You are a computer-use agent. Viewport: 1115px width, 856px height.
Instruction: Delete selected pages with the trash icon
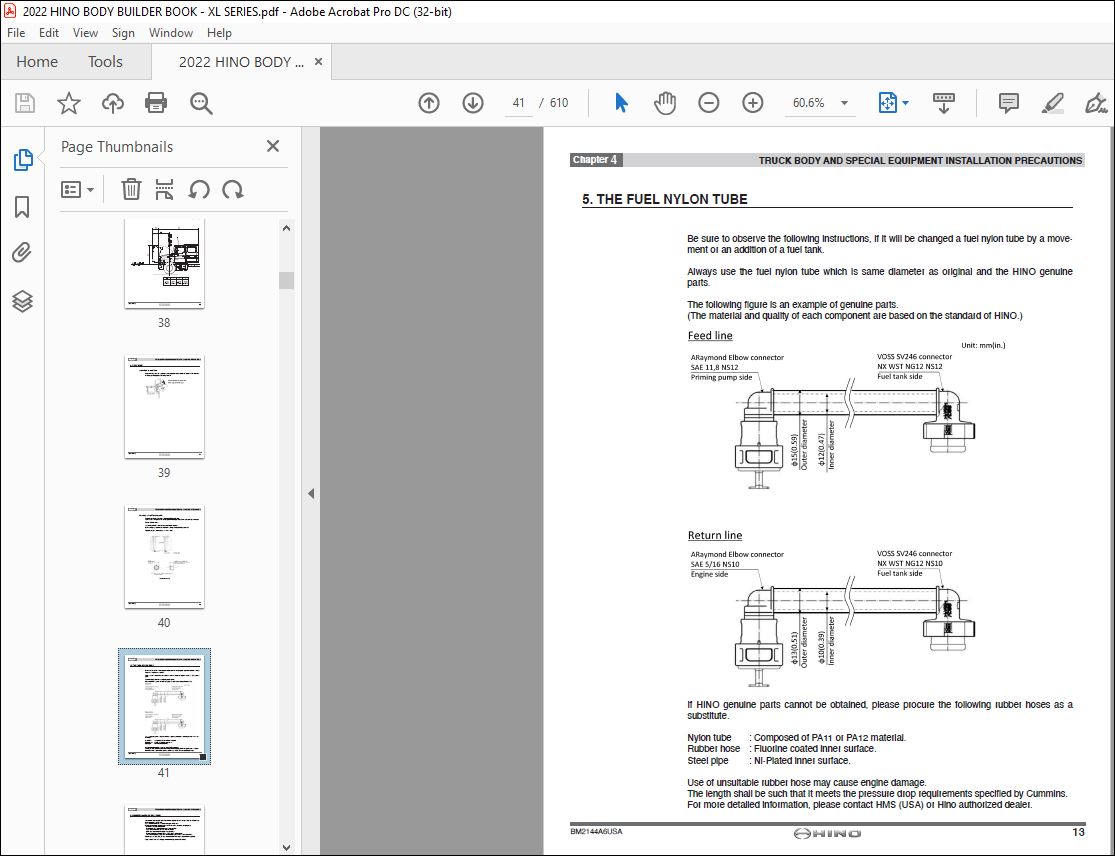[131, 189]
